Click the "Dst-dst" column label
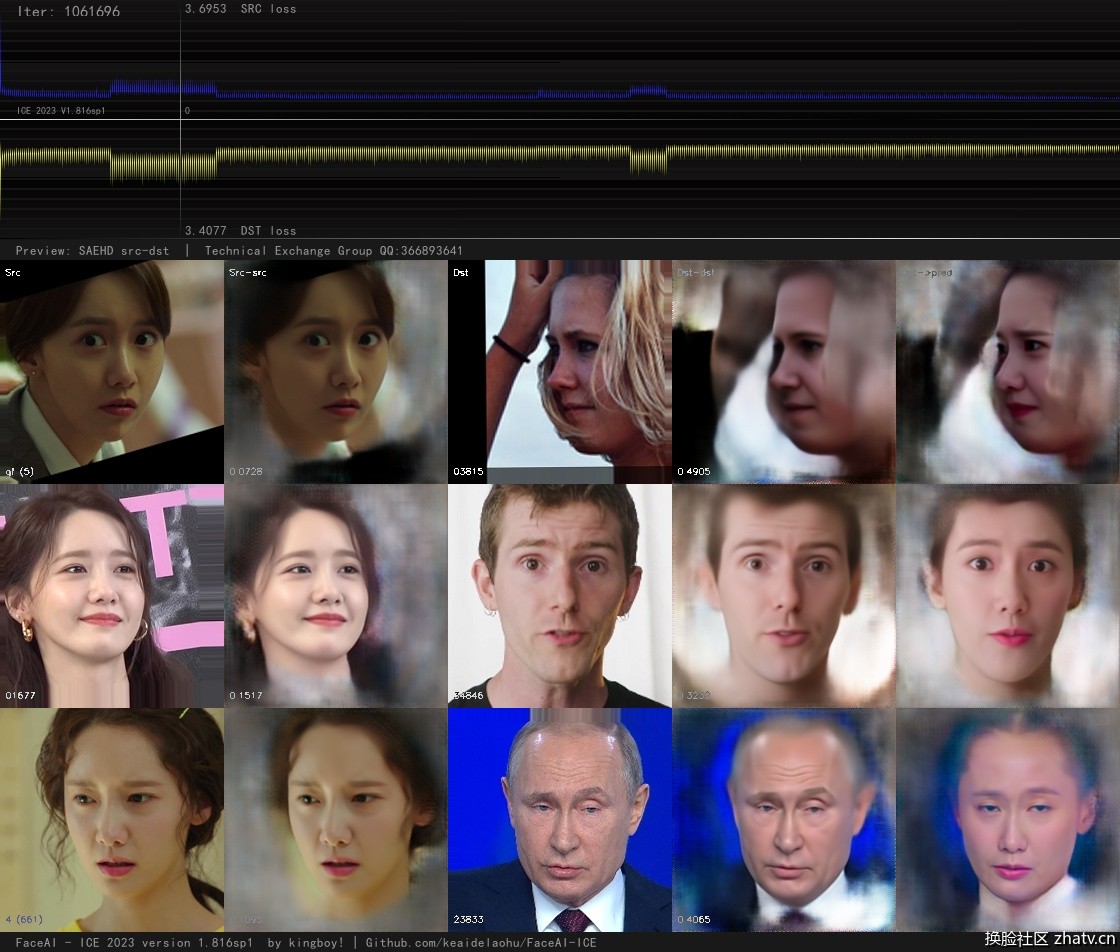This screenshot has height=952, width=1120. click(695, 272)
